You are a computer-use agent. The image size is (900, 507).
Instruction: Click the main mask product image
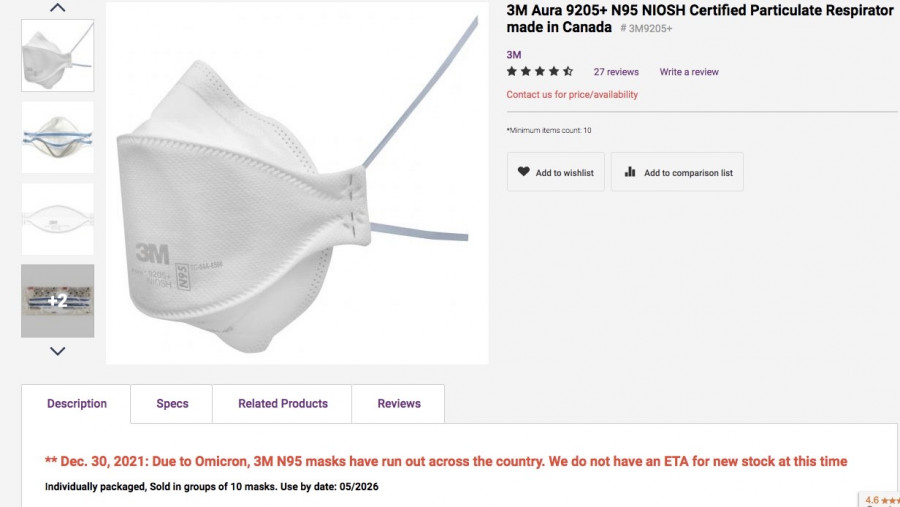tap(297, 190)
